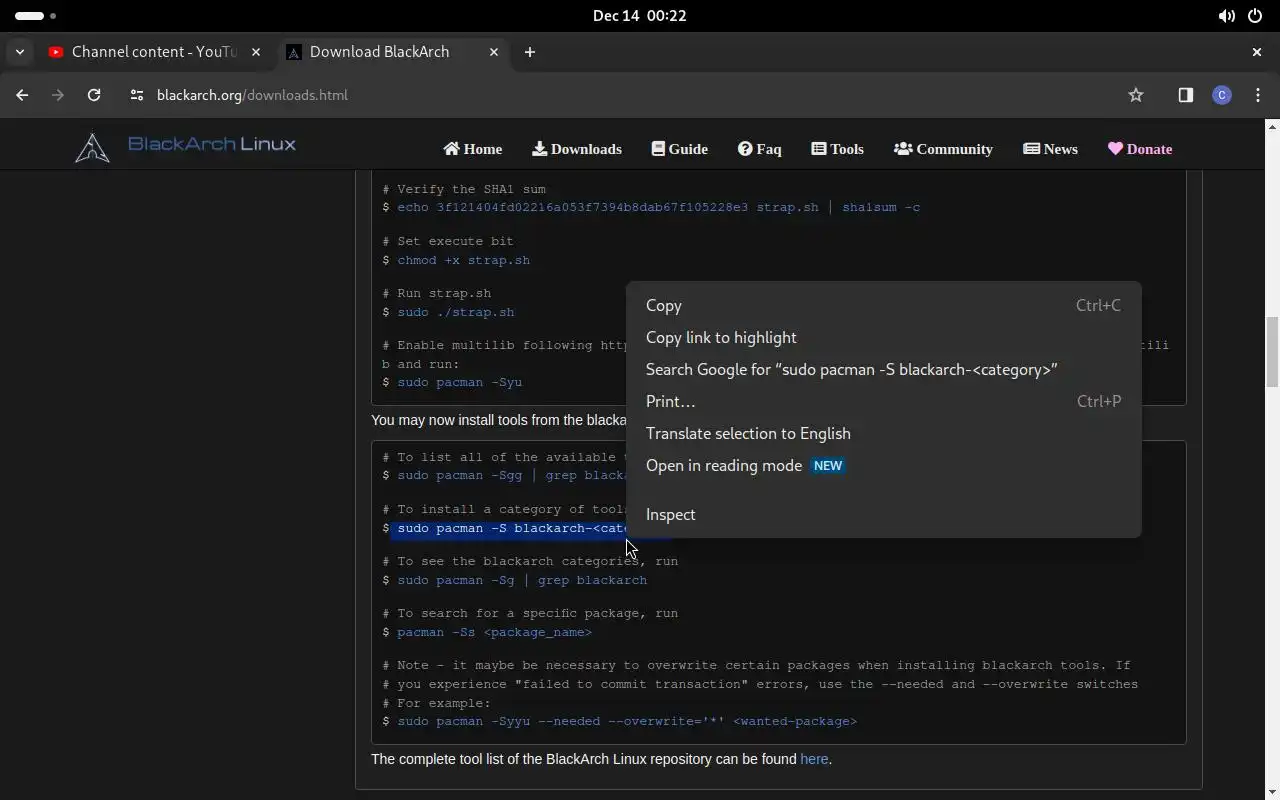Expand the tab search dropdown arrow
Image resolution: width=1280 pixels, height=800 pixels.
point(20,52)
